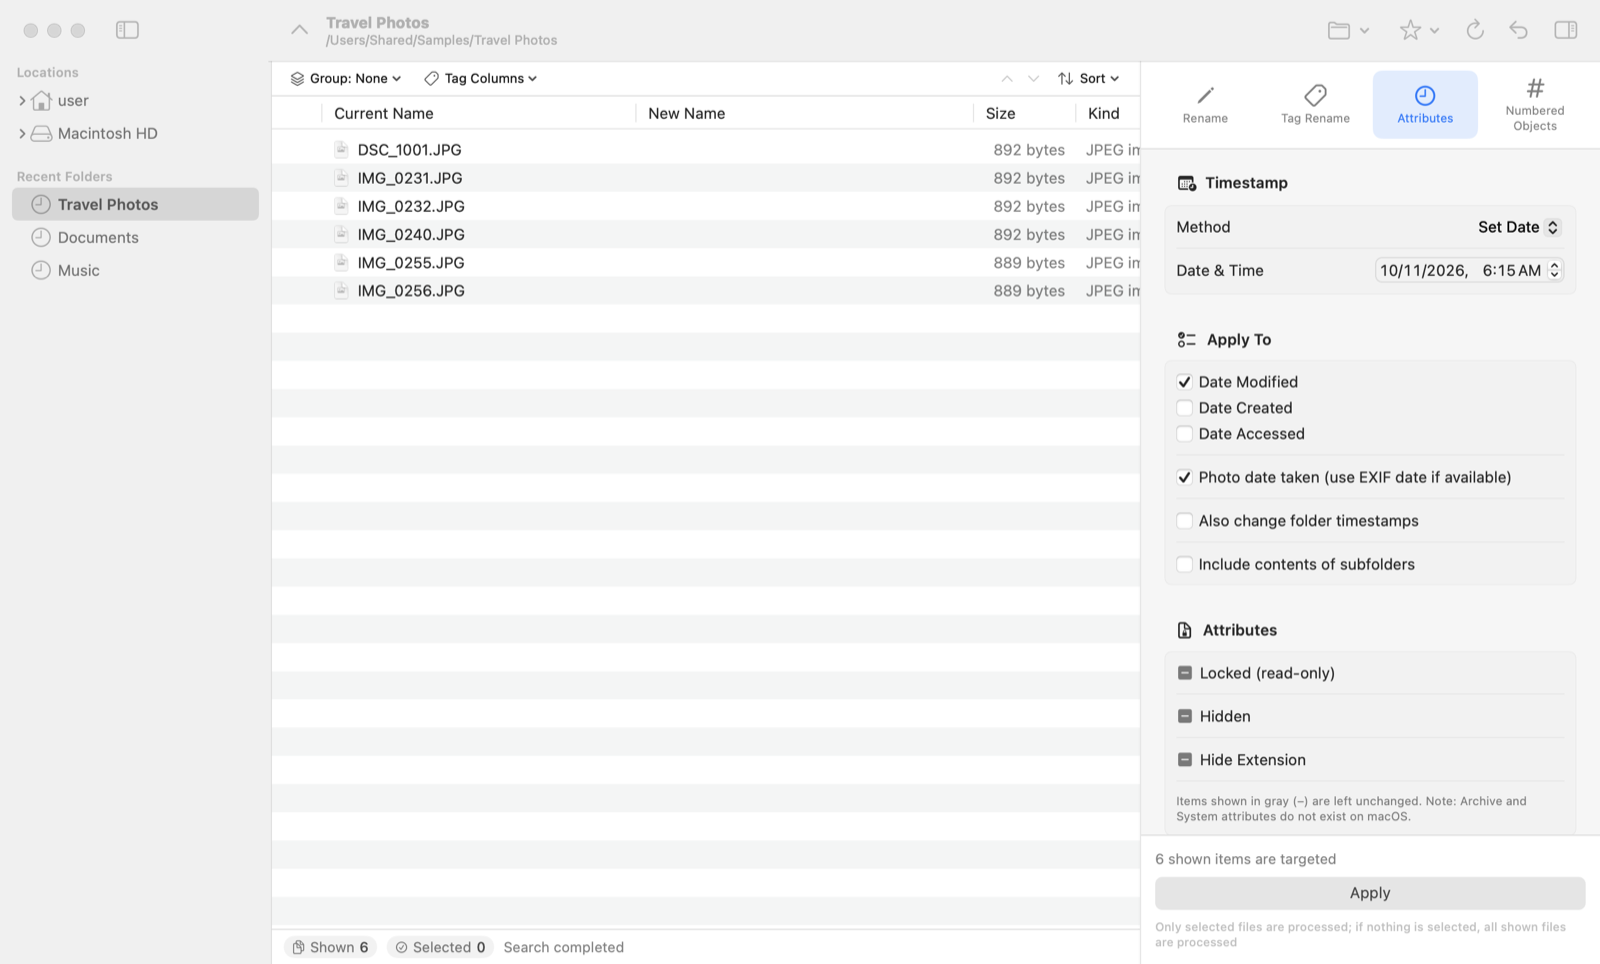Screen dimensions: 1600x964
Task: Toggle the right inspector panel icon
Action: tap(1566, 30)
